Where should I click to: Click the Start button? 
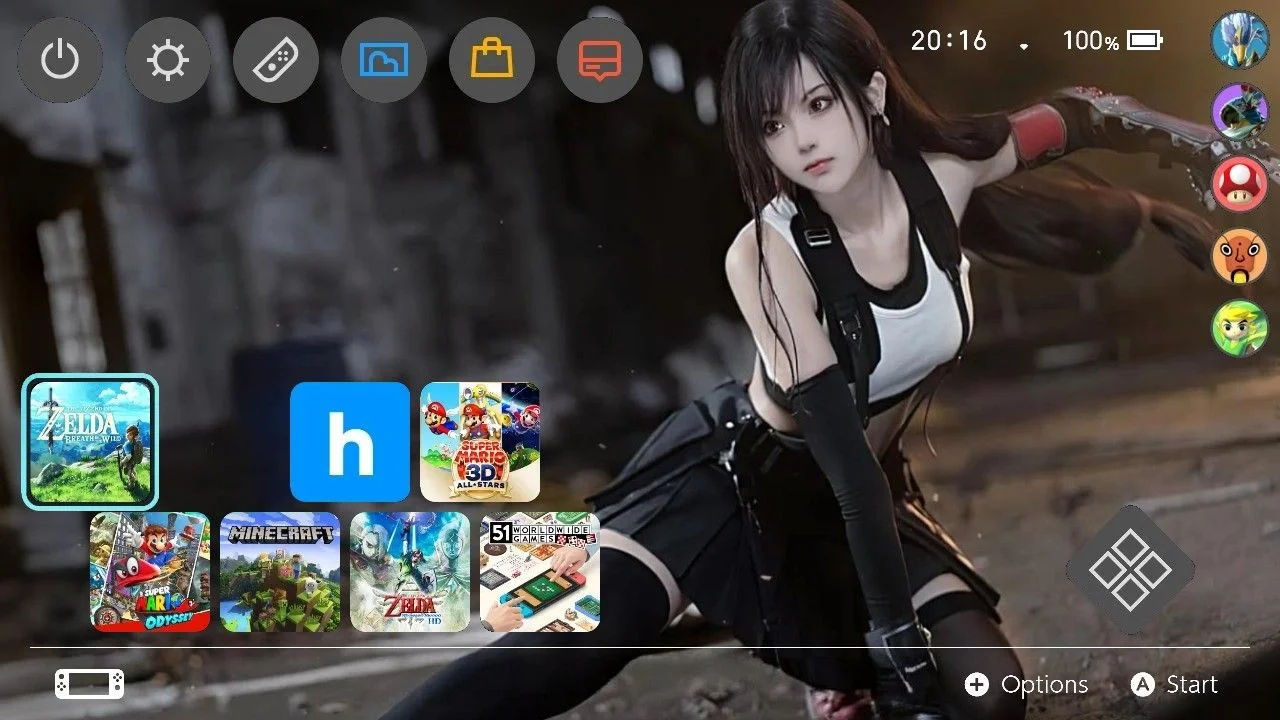coord(1174,685)
